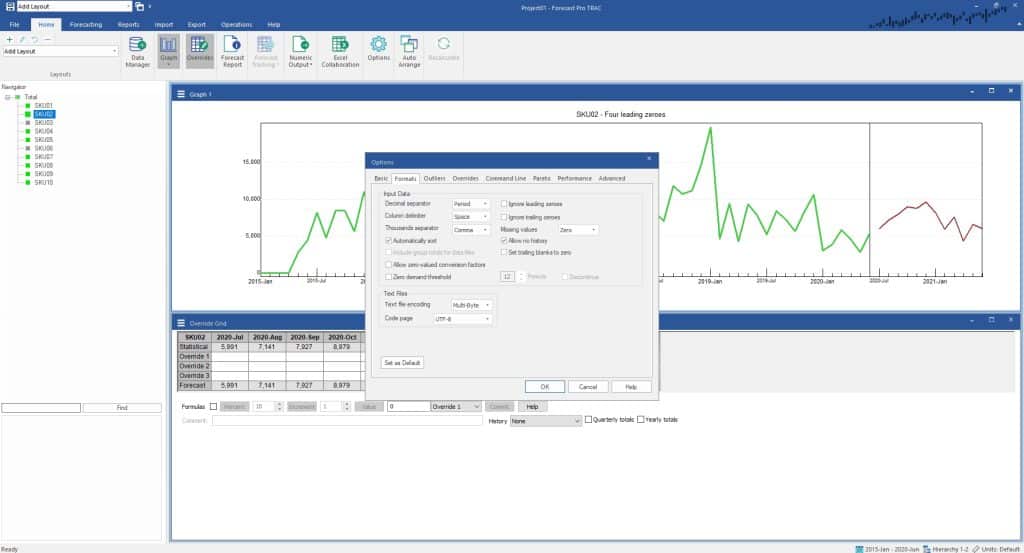Uncheck Automatically sort option
This screenshot has height=553, width=1024.
389,241
